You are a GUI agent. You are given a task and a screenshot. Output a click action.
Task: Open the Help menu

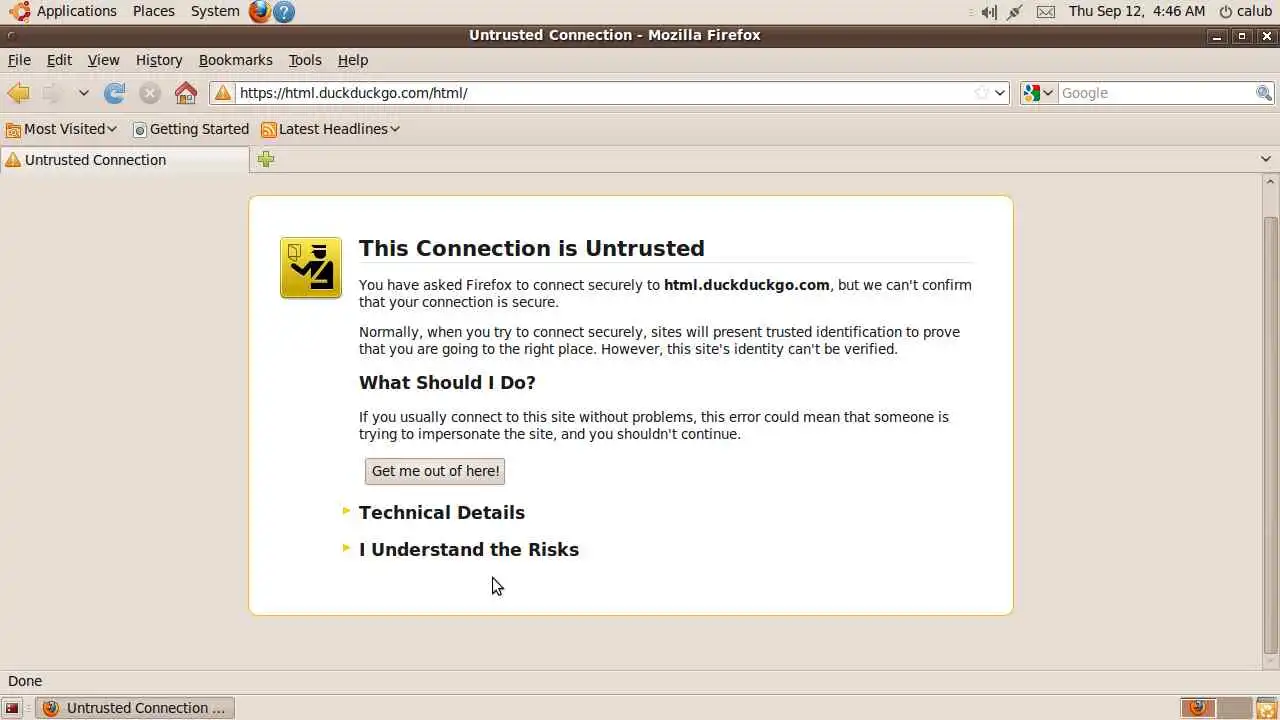click(x=353, y=60)
